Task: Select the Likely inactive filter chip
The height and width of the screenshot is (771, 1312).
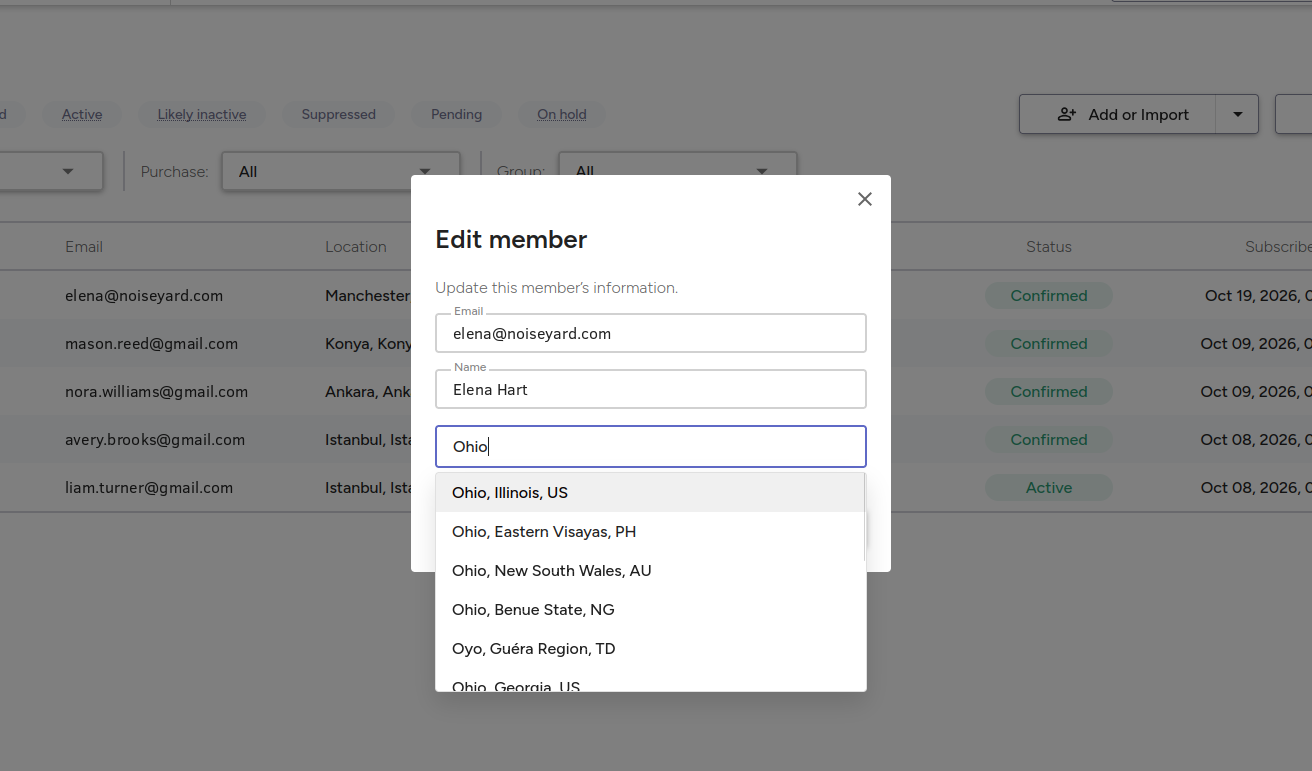Action: (x=201, y=115)
